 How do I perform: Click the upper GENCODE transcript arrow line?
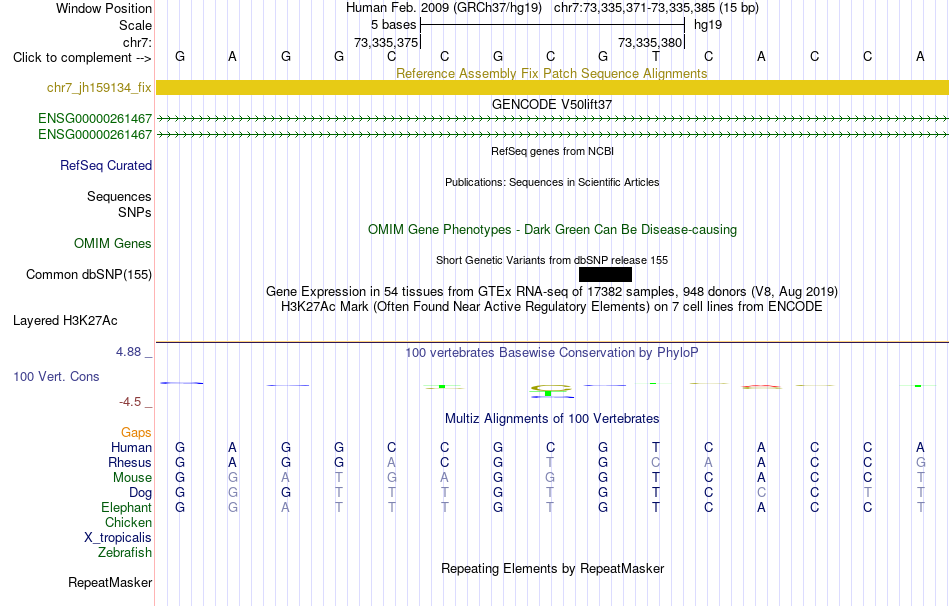(552, 119)
